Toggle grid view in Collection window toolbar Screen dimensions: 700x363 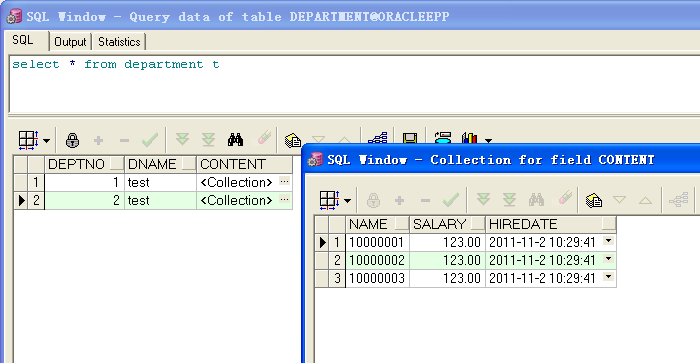(x=329, y=200)
